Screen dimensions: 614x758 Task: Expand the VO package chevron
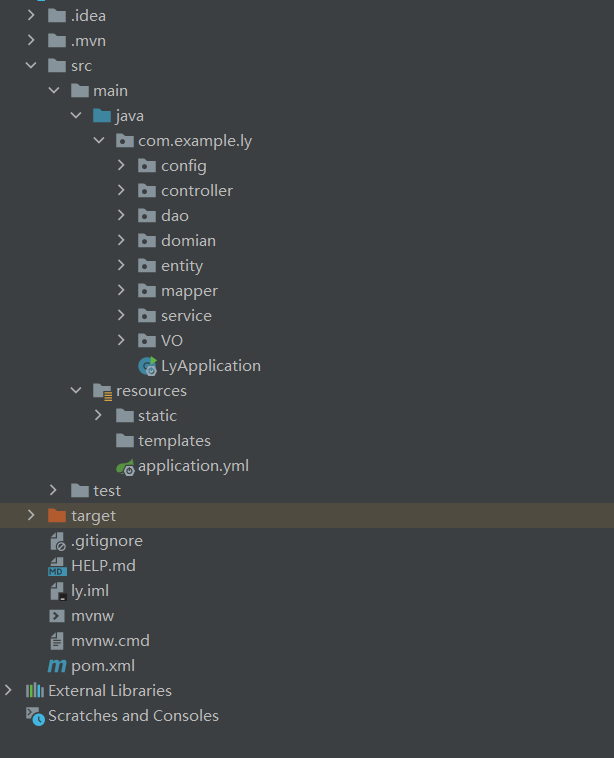tap(121, 340)
